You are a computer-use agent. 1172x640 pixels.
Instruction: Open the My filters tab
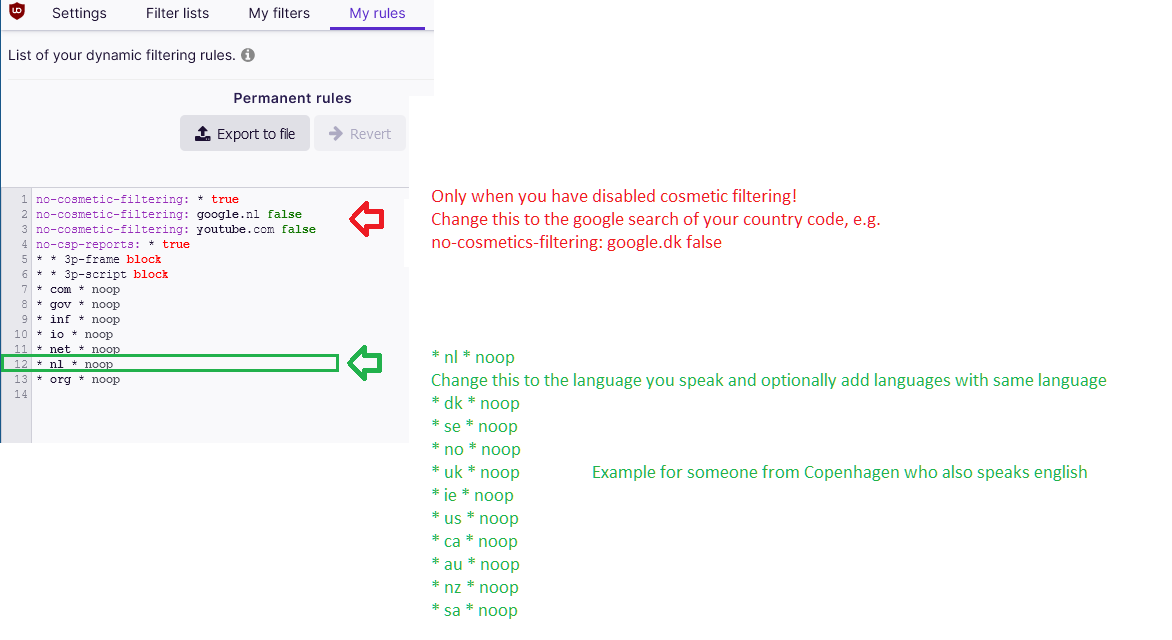[x=279, y=14]
